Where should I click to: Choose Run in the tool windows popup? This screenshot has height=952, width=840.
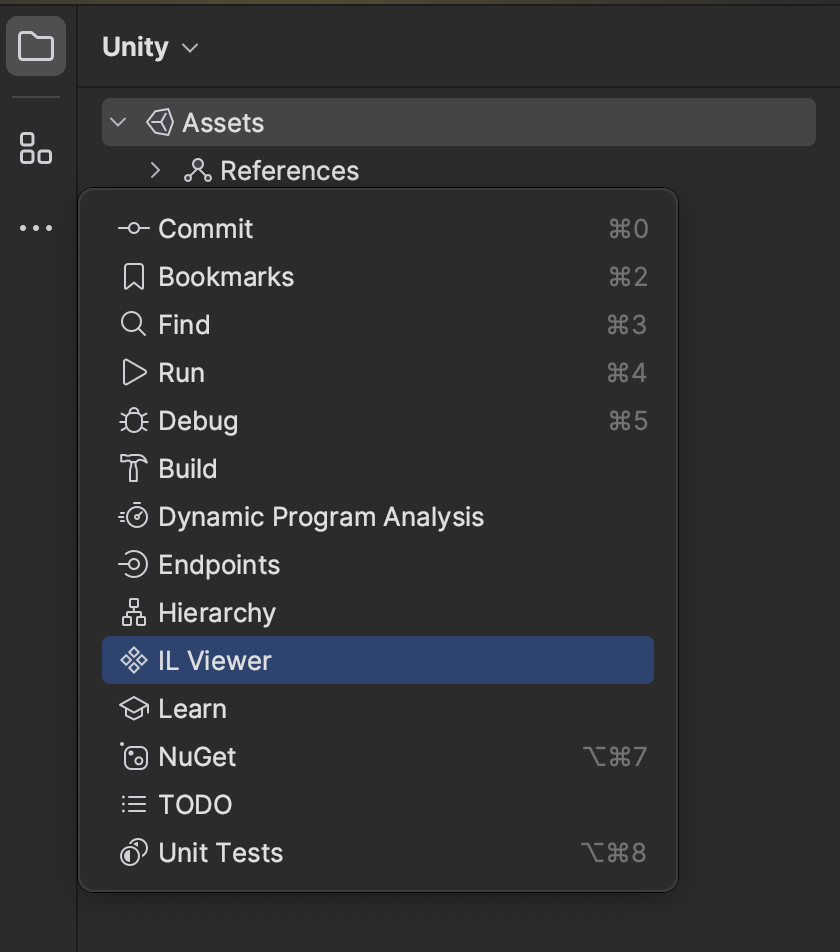[x=378, y=373]
